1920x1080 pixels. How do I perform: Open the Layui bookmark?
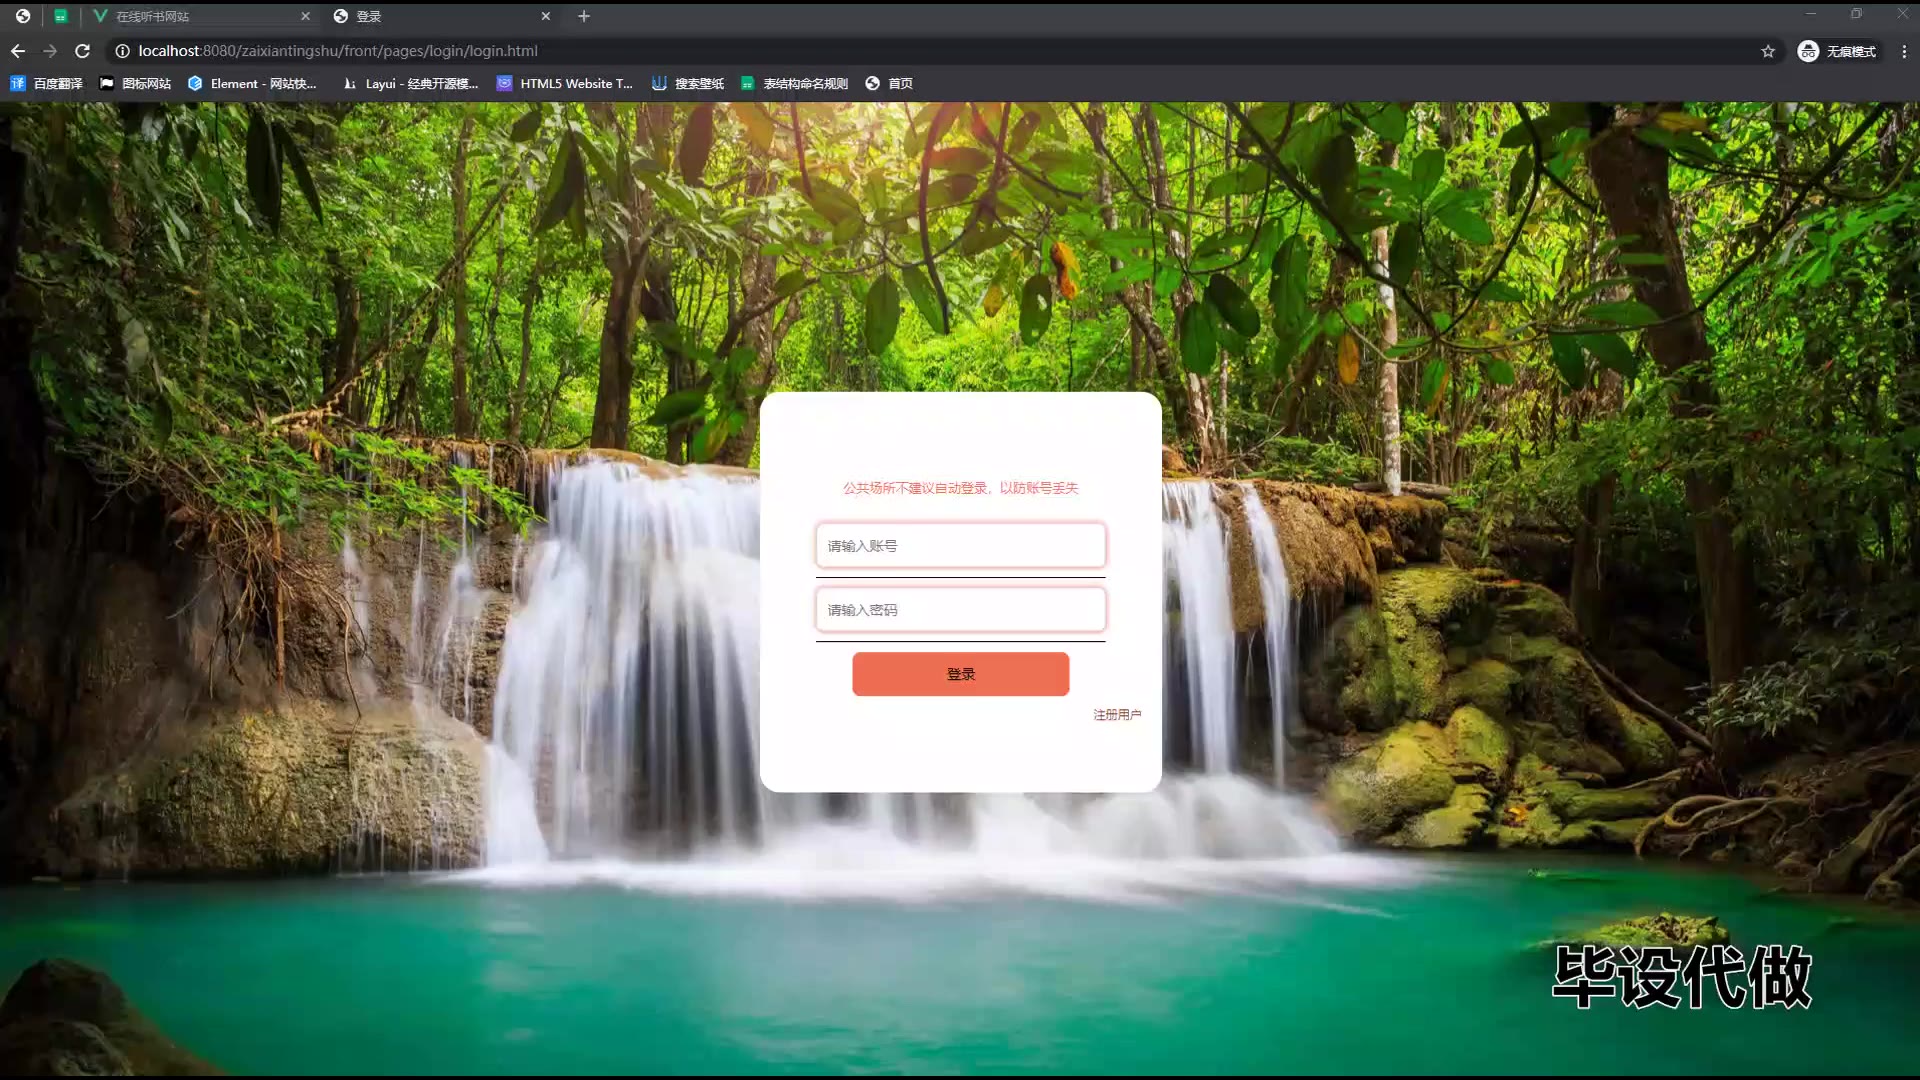pos(410,83)
